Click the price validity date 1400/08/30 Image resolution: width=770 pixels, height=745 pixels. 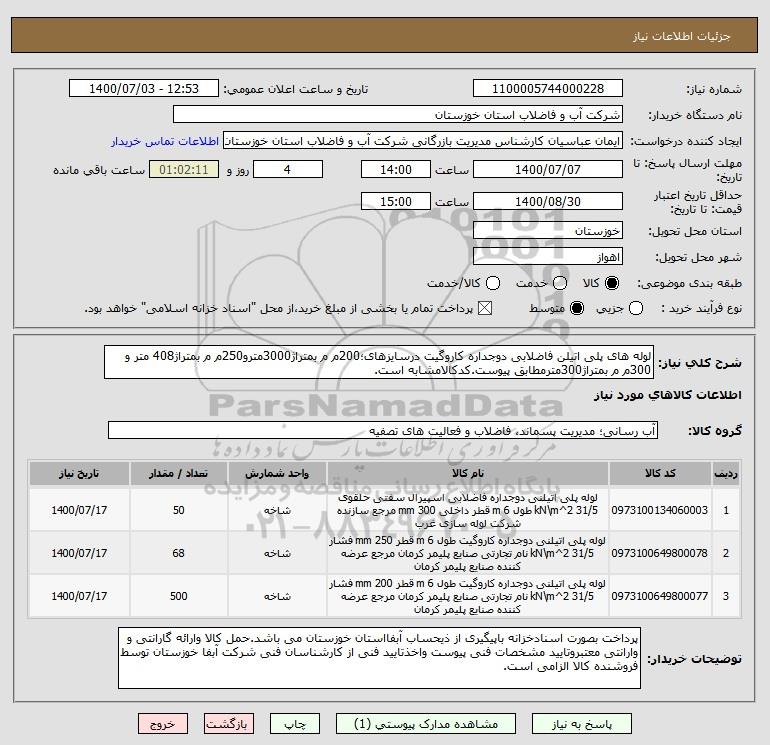(548, 202)
